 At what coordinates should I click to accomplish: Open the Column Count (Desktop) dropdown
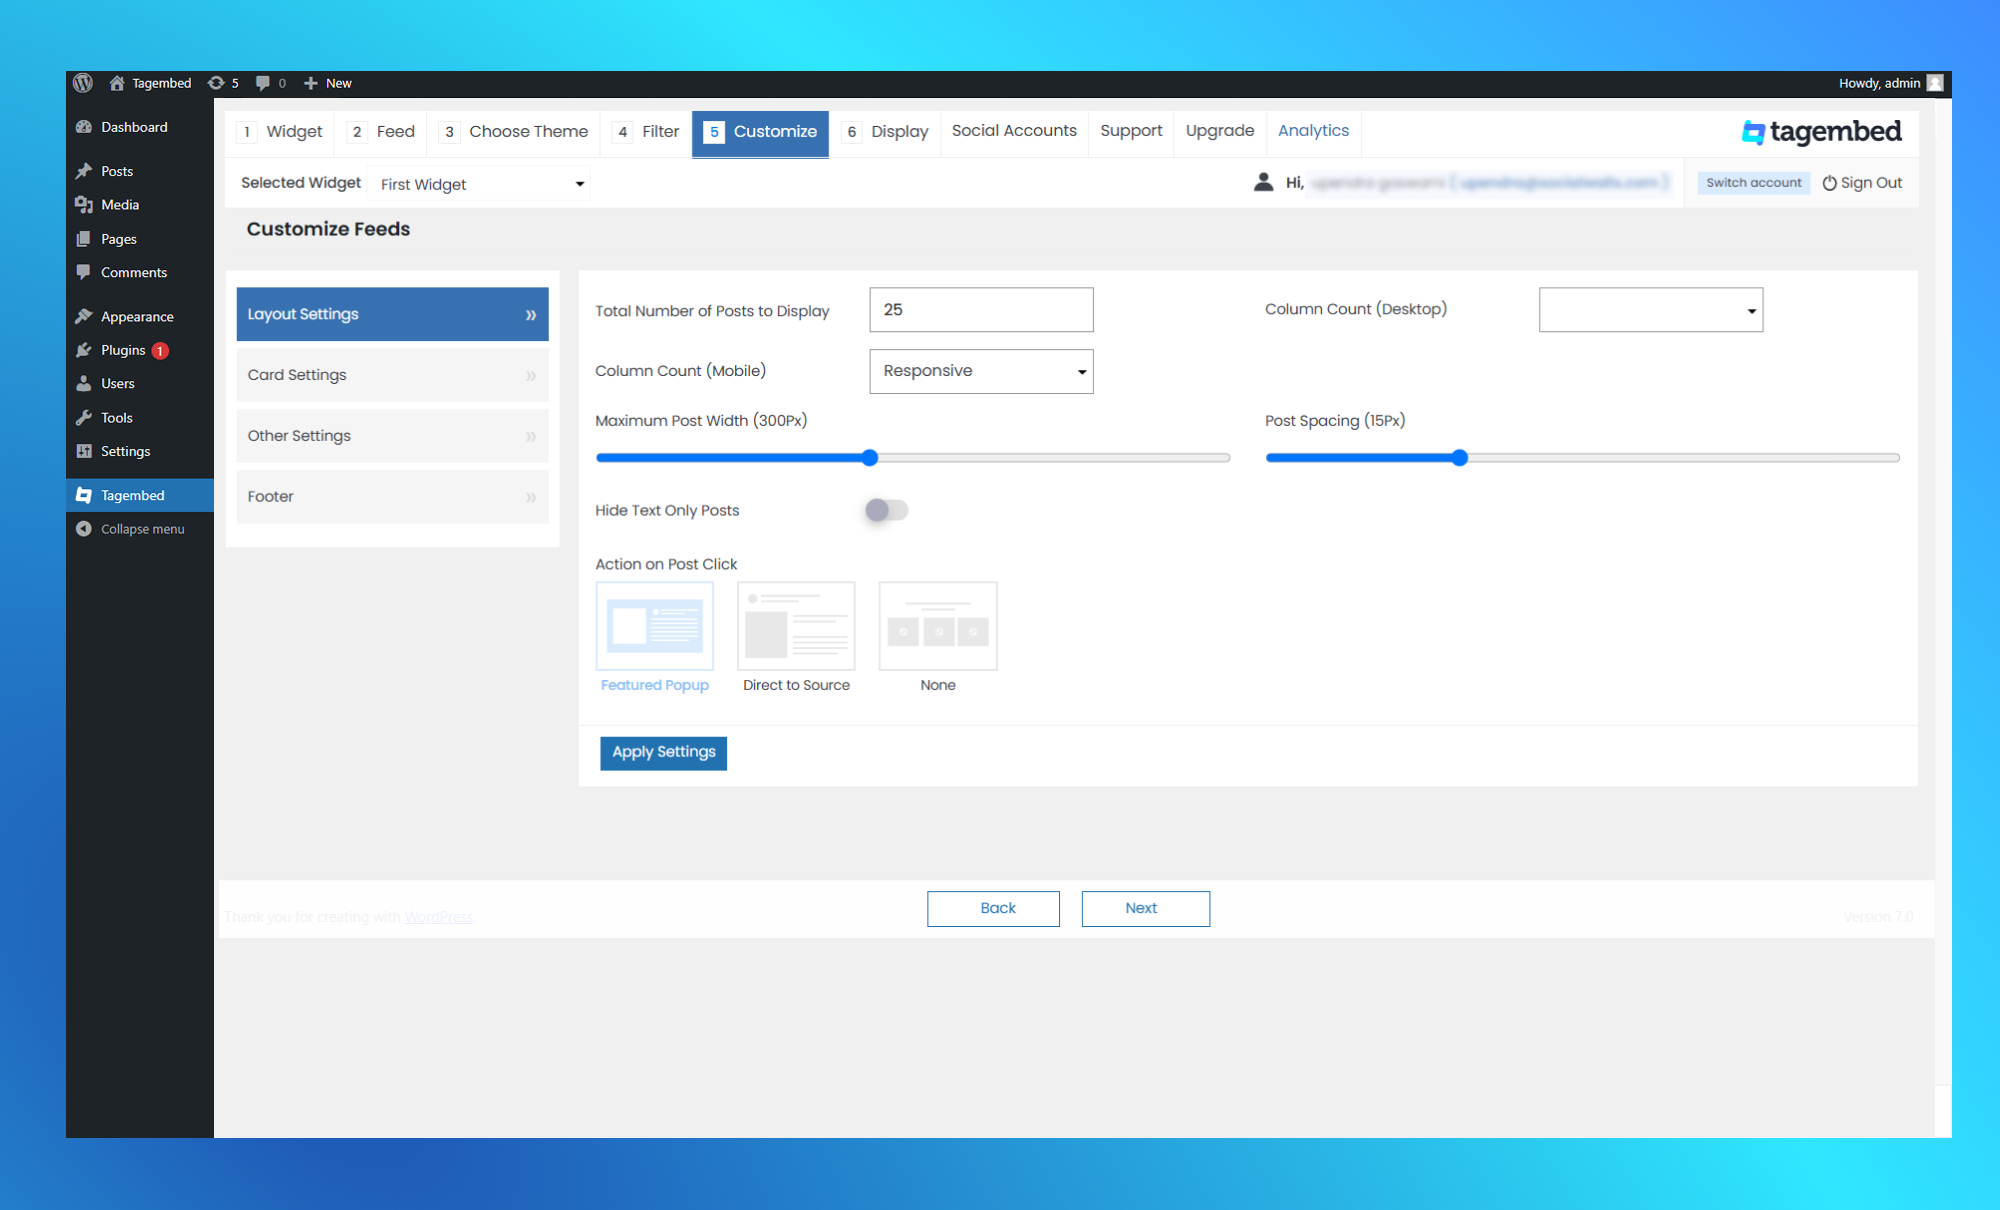(x=1651, y=310)
